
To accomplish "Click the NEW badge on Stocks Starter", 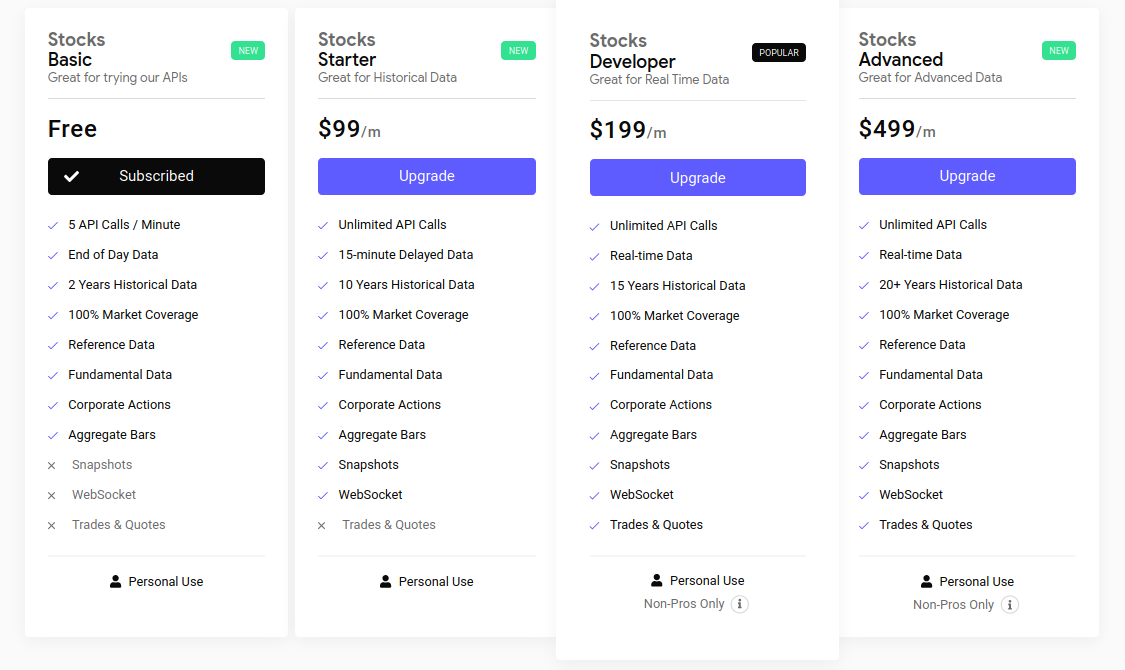I will pyautogui.click(x=518, y=51).
